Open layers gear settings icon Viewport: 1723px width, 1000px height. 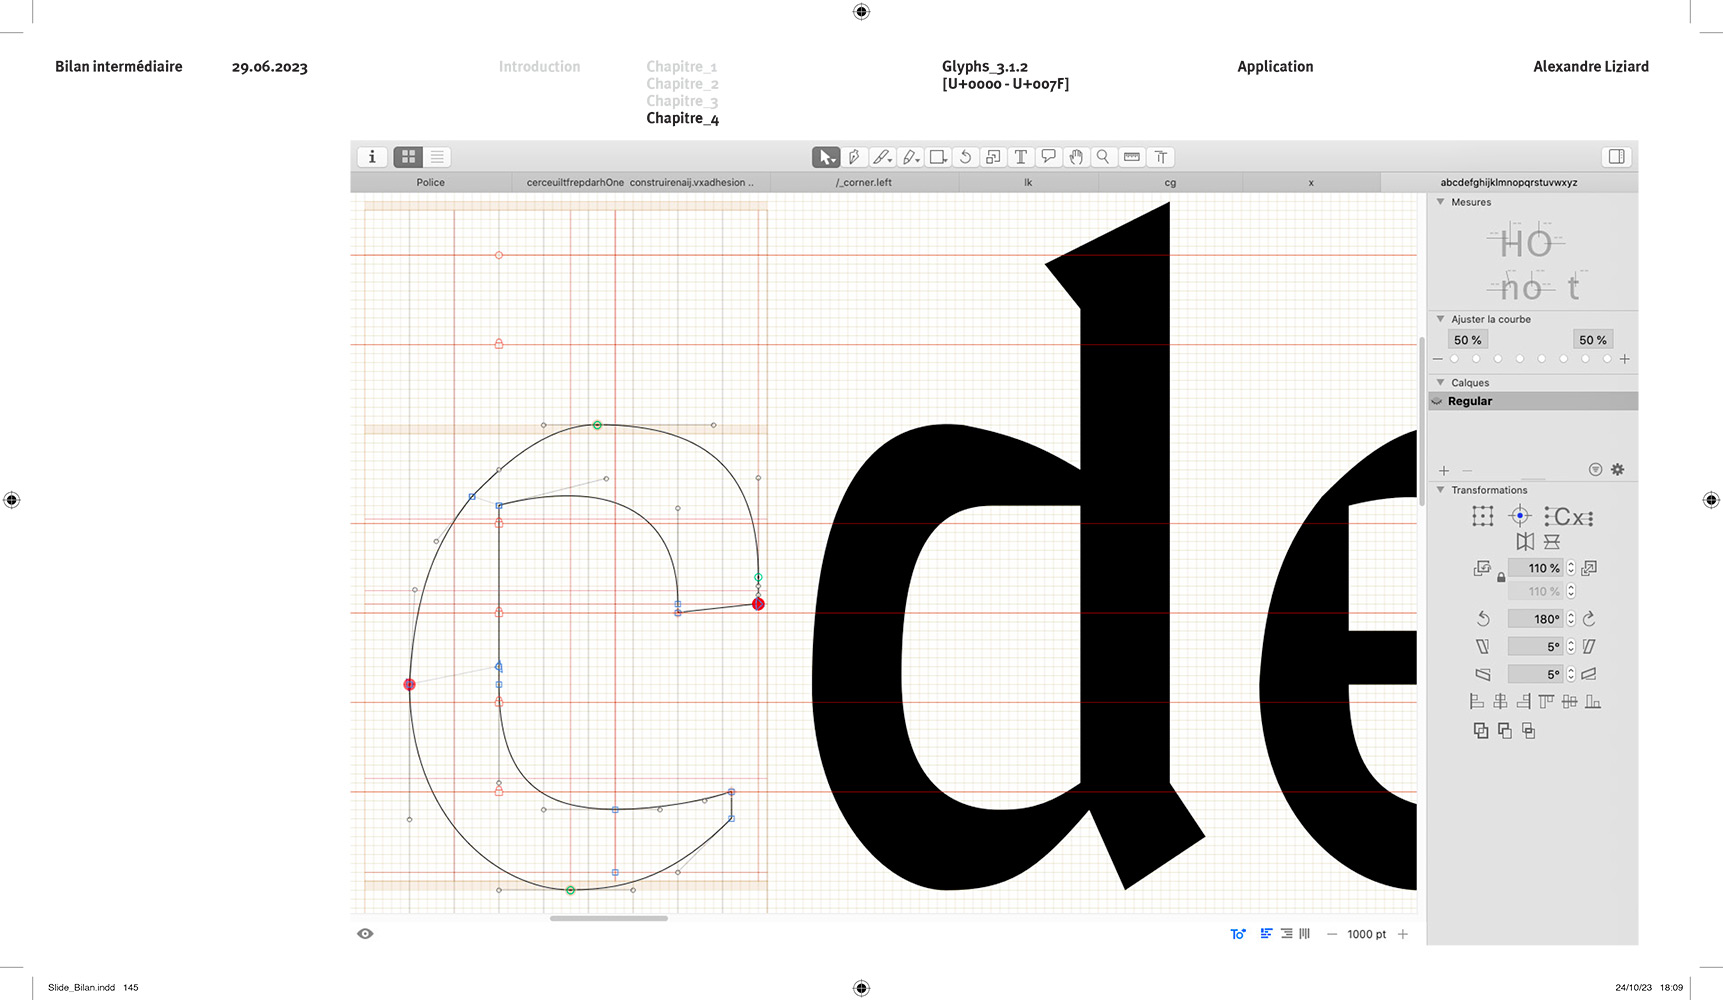click(1617, 470)
